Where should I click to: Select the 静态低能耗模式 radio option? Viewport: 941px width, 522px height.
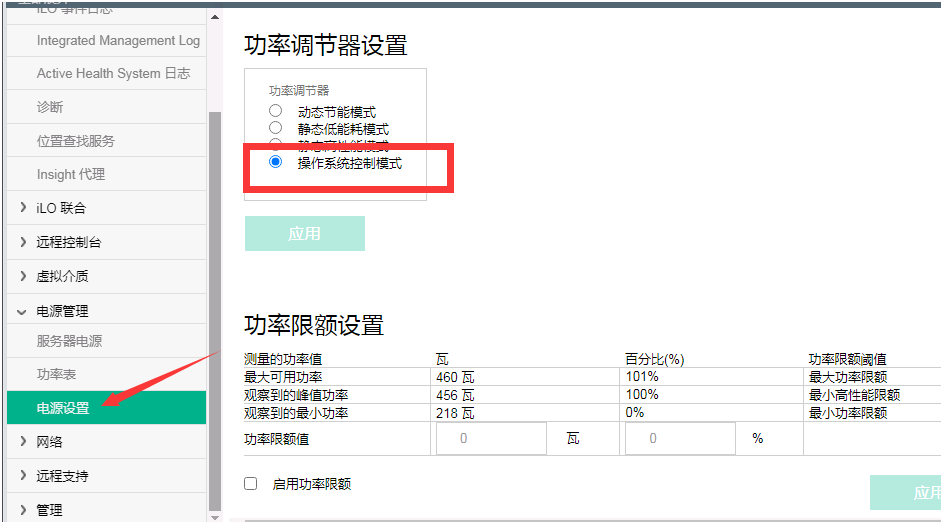click(x=276, y=128)
